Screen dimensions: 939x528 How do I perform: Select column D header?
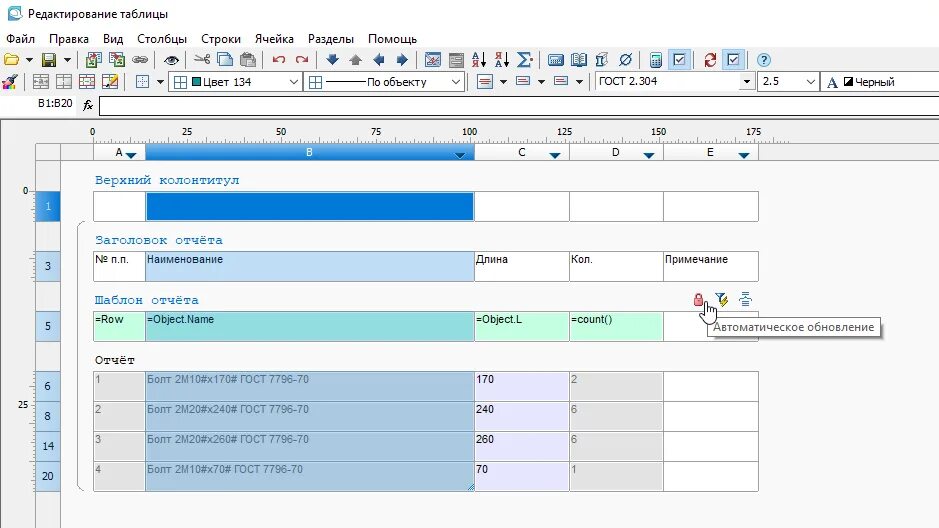(616, 153)
